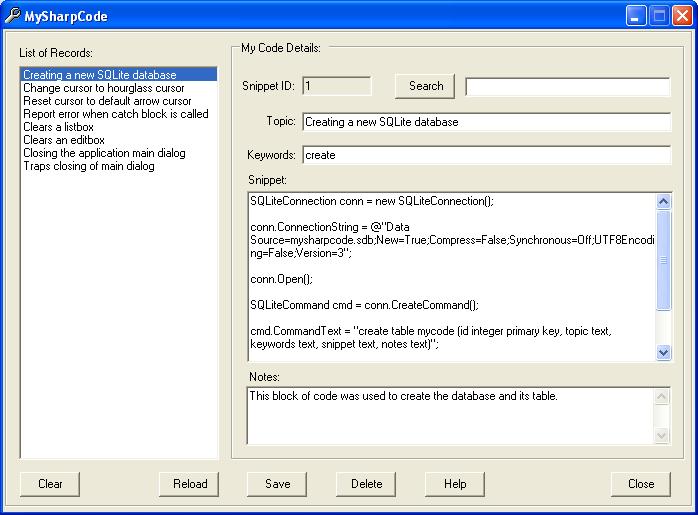The width and height of the screenshot is (698, 515).
Task: Select 'Change cursor to hourglass cursor' record
Action: click(x=119, y=88)
